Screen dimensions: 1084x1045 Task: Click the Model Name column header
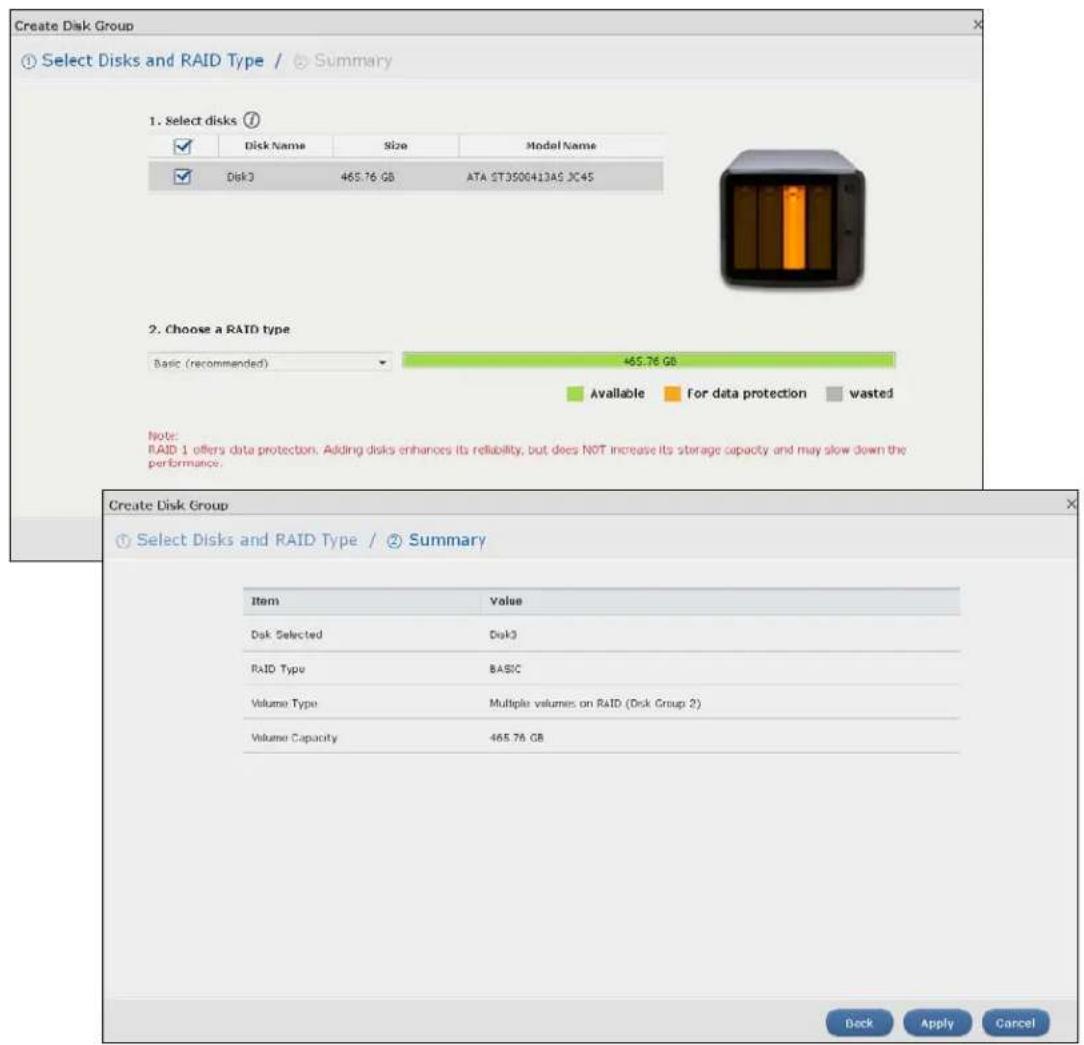(561, 146)
